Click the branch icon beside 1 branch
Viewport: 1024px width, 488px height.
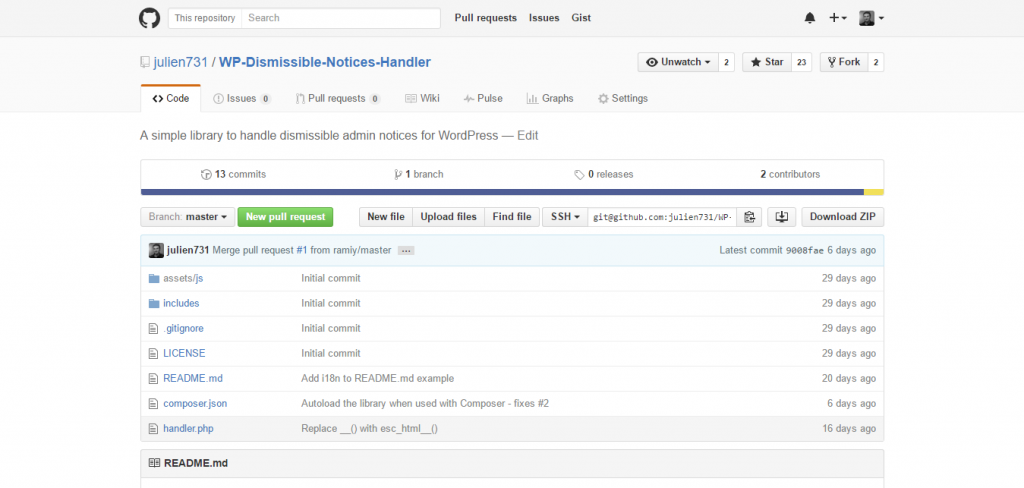click(x=398, y=174)
